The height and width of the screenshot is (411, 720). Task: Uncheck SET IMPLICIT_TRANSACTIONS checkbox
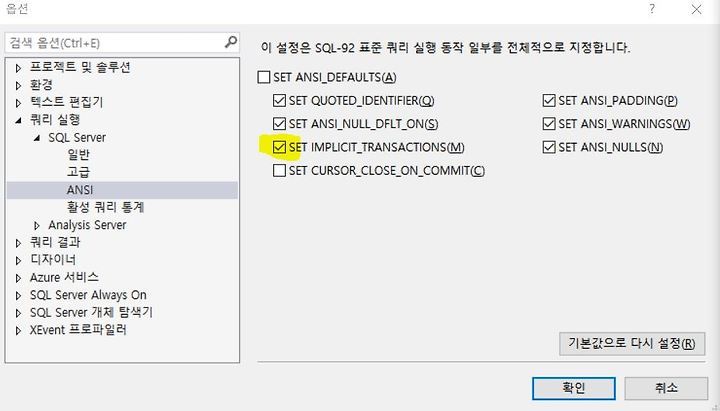click(279, 147)
